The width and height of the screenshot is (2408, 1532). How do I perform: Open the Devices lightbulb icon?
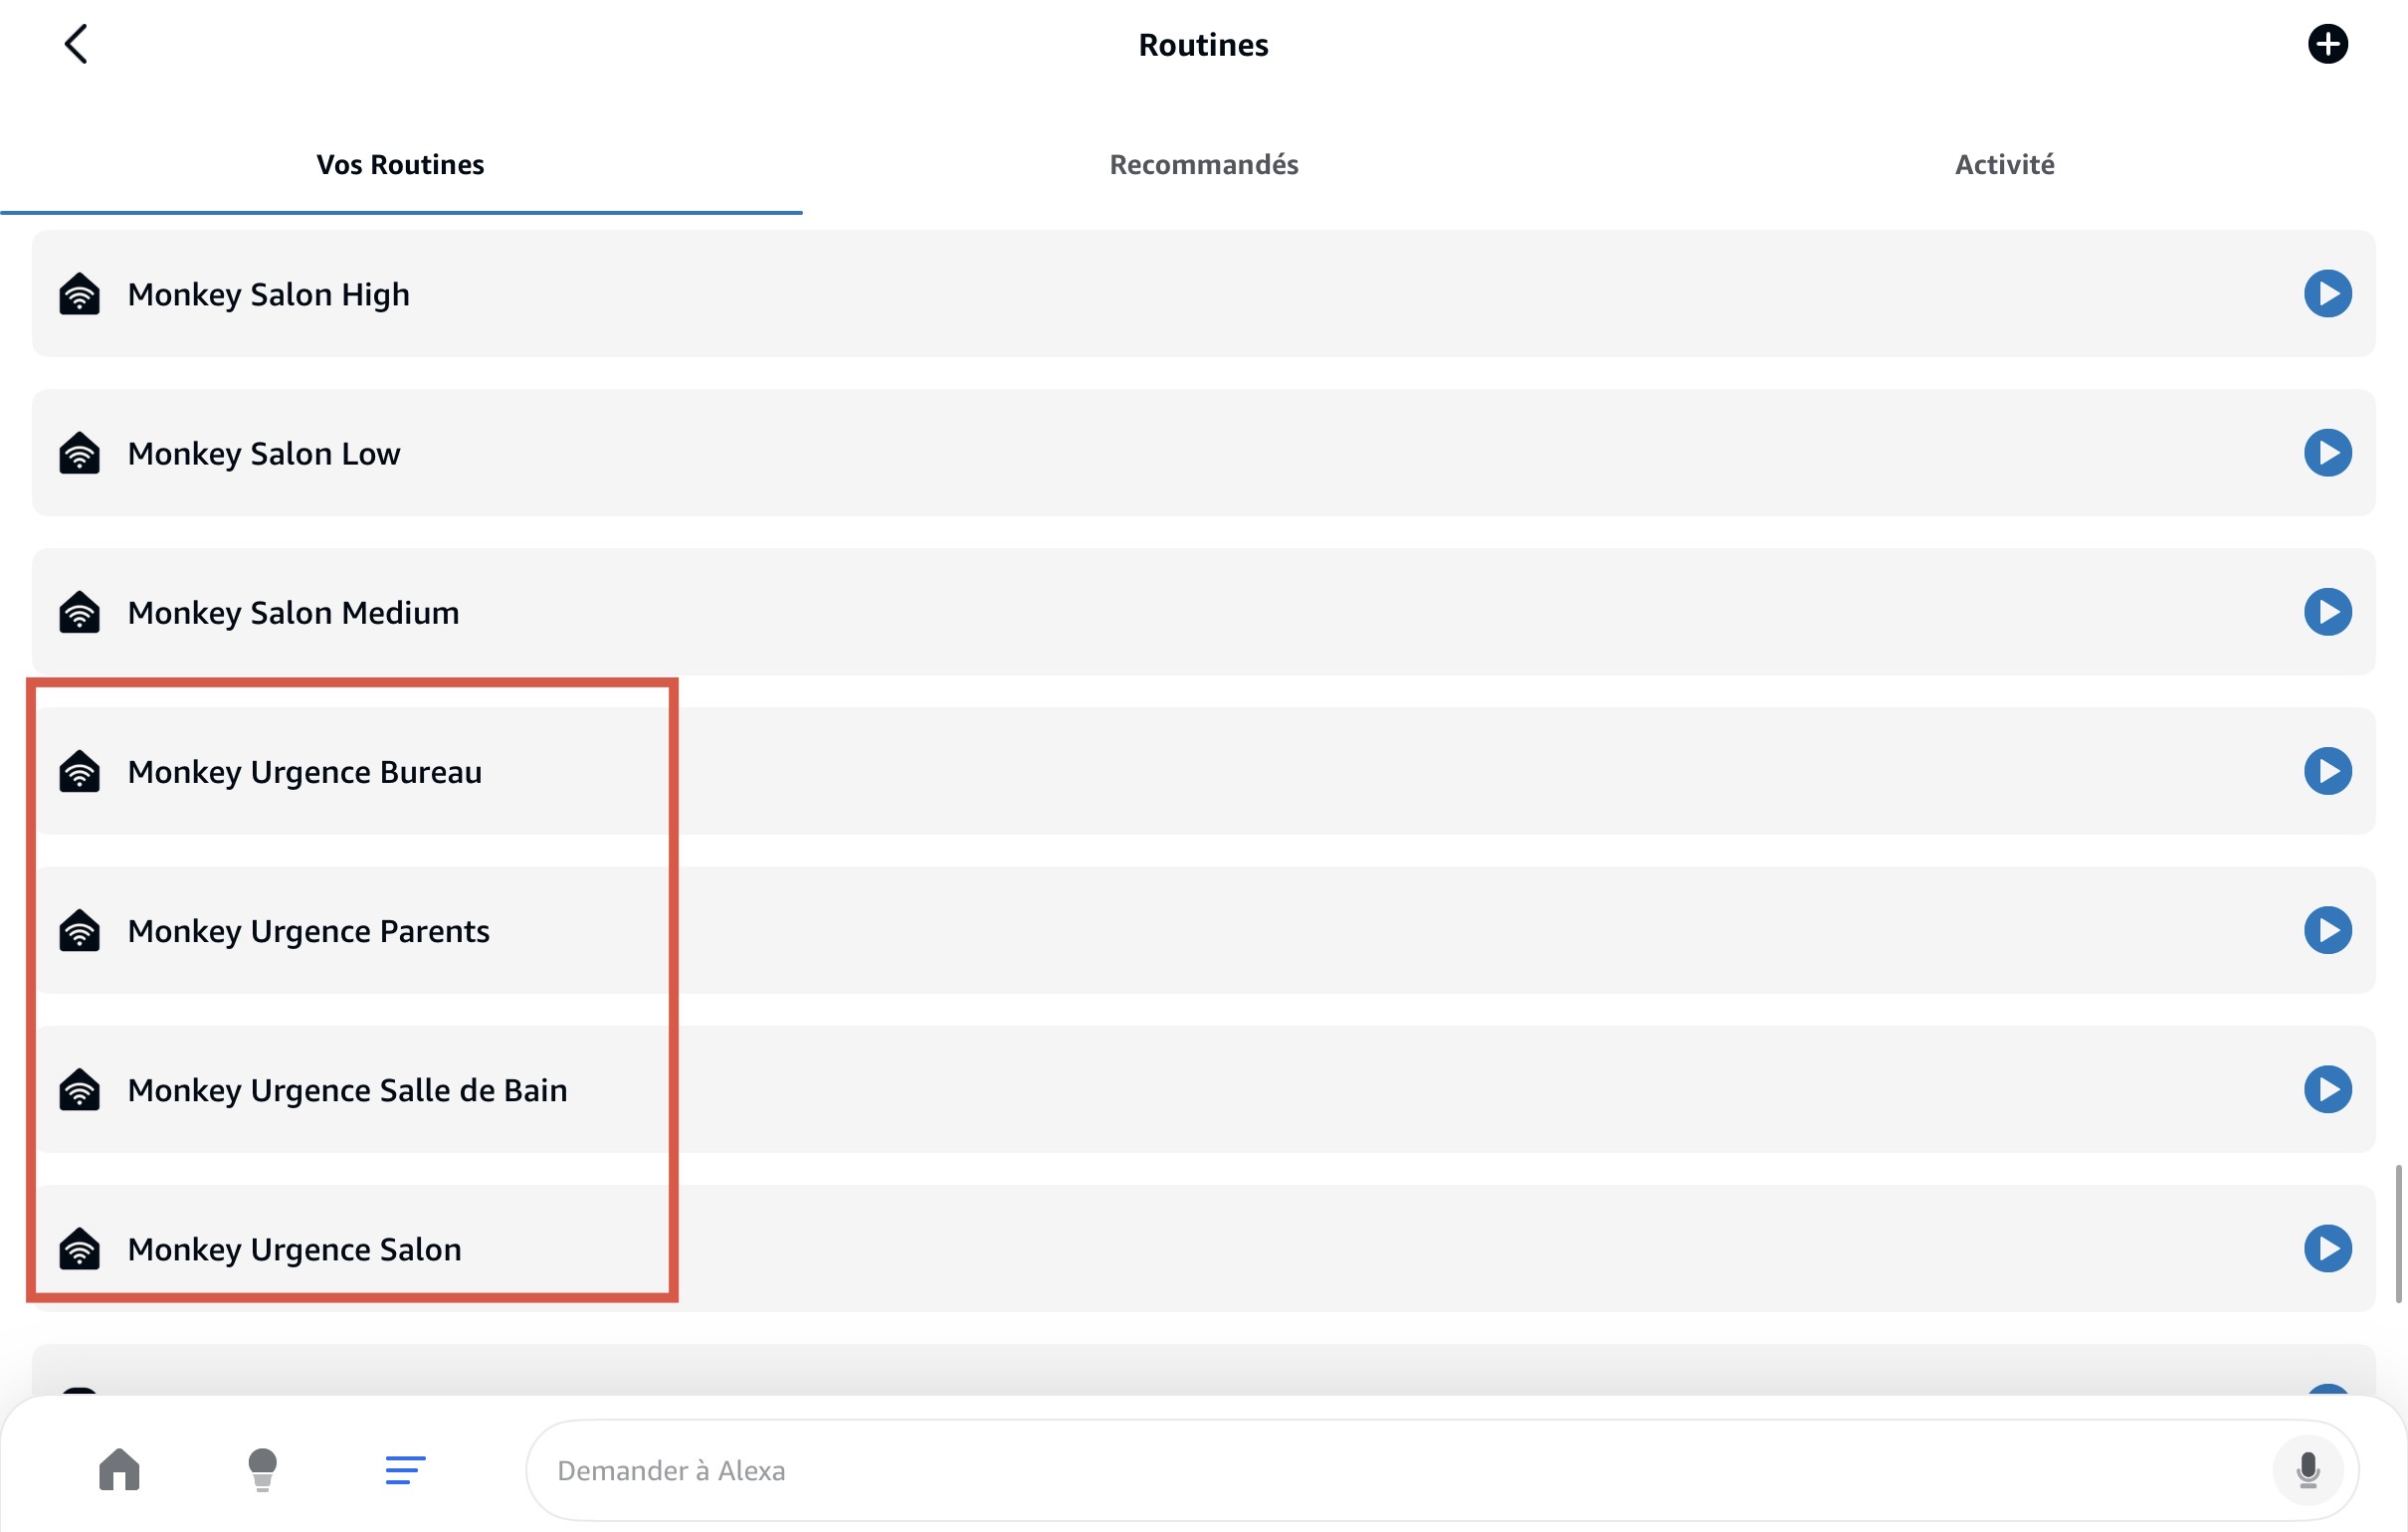pos(262,1469)
